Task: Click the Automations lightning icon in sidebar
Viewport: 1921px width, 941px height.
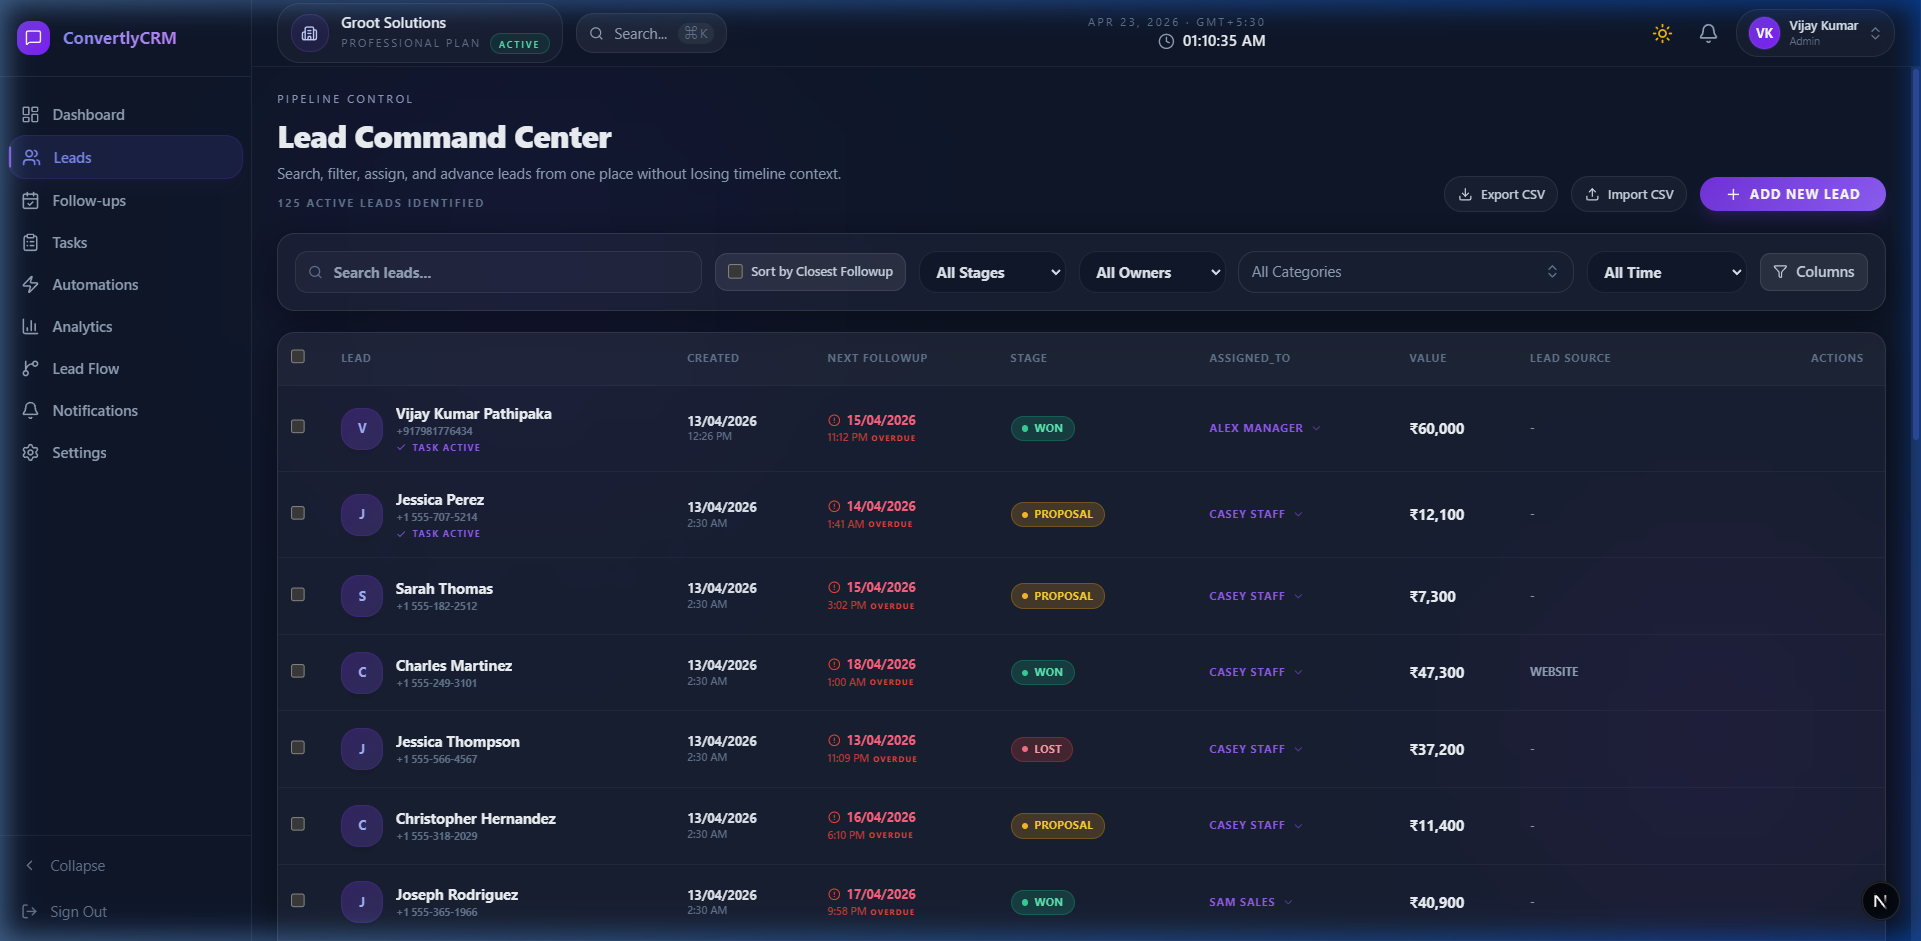Action: click(x=31, y=285)
